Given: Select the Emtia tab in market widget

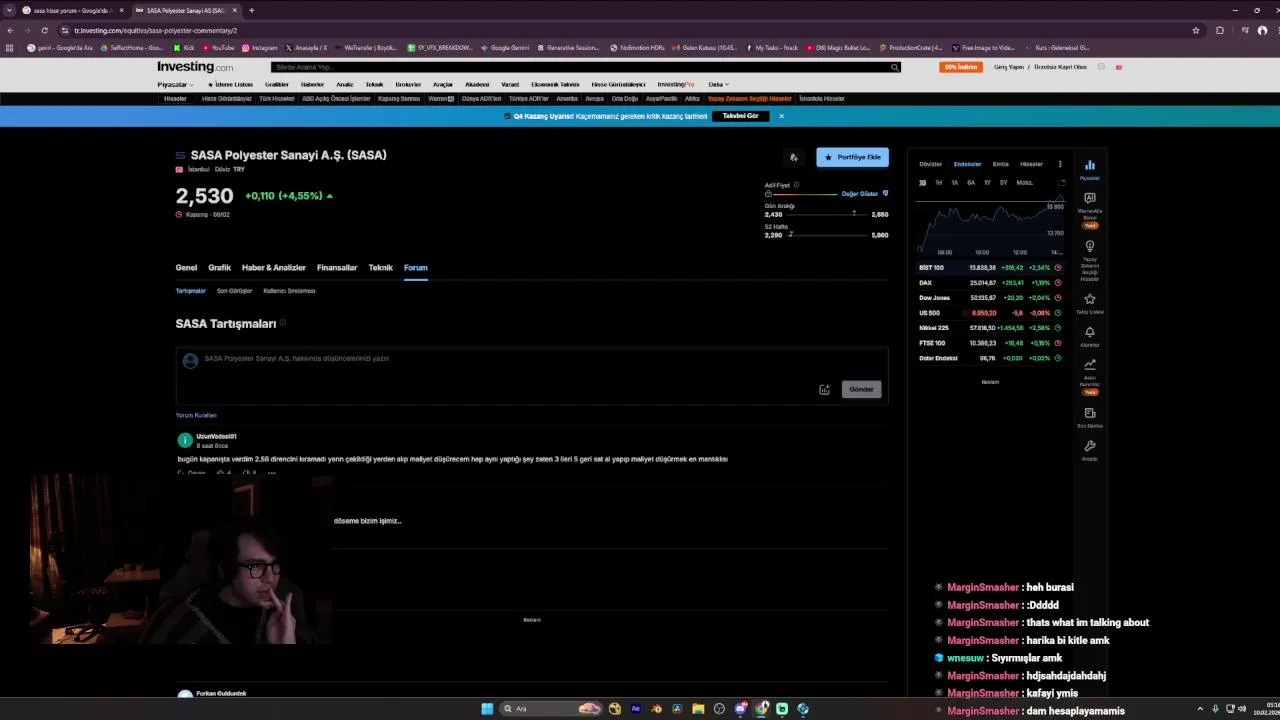Looking at the screenshot, I should 1000,164.
